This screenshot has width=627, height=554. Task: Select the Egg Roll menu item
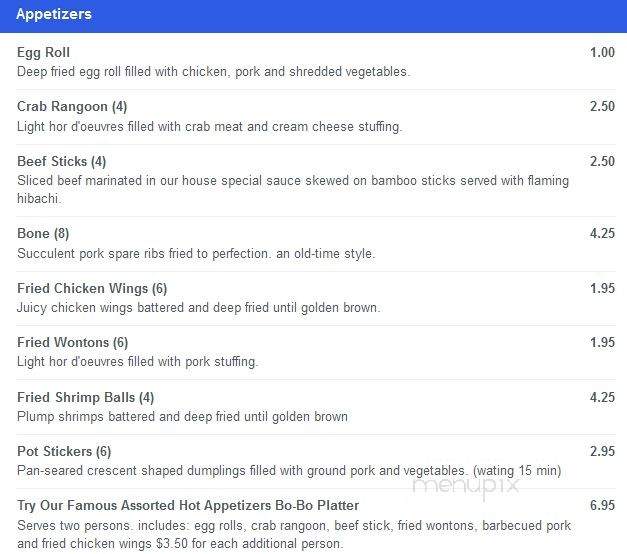(x=43, y=52)
